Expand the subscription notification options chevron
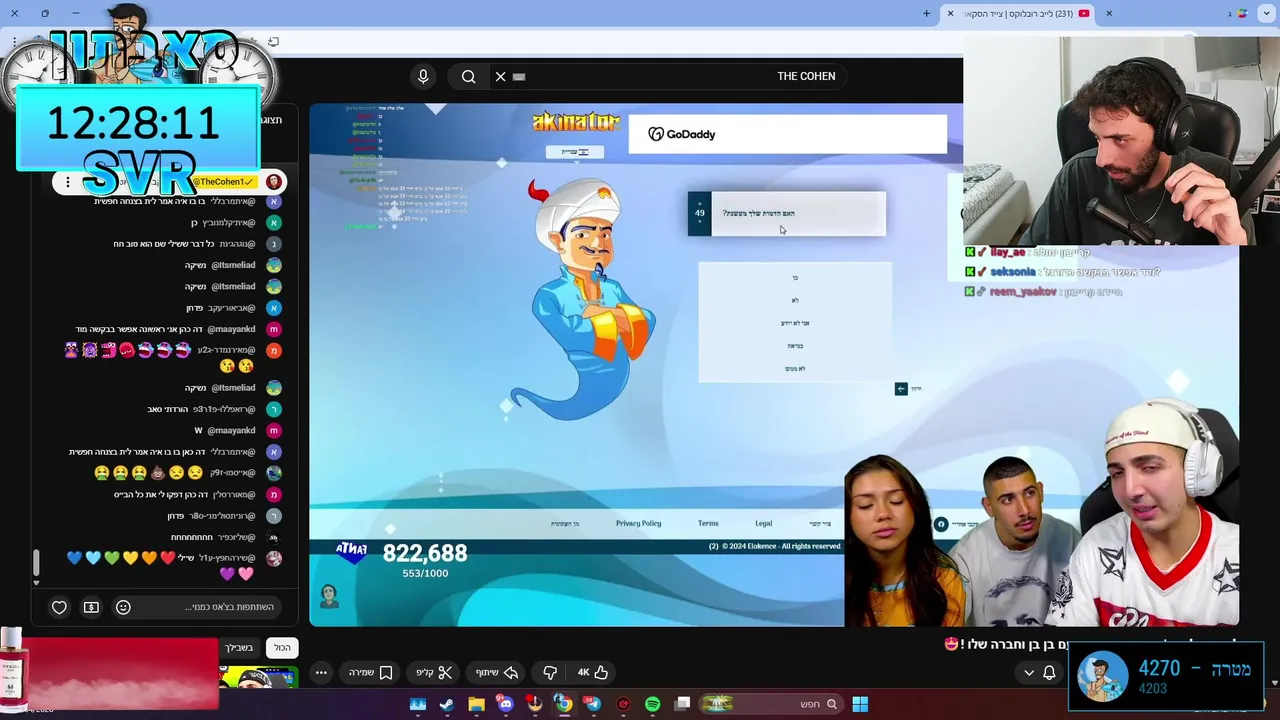Screen dimensions: 1280x720 1029,673
